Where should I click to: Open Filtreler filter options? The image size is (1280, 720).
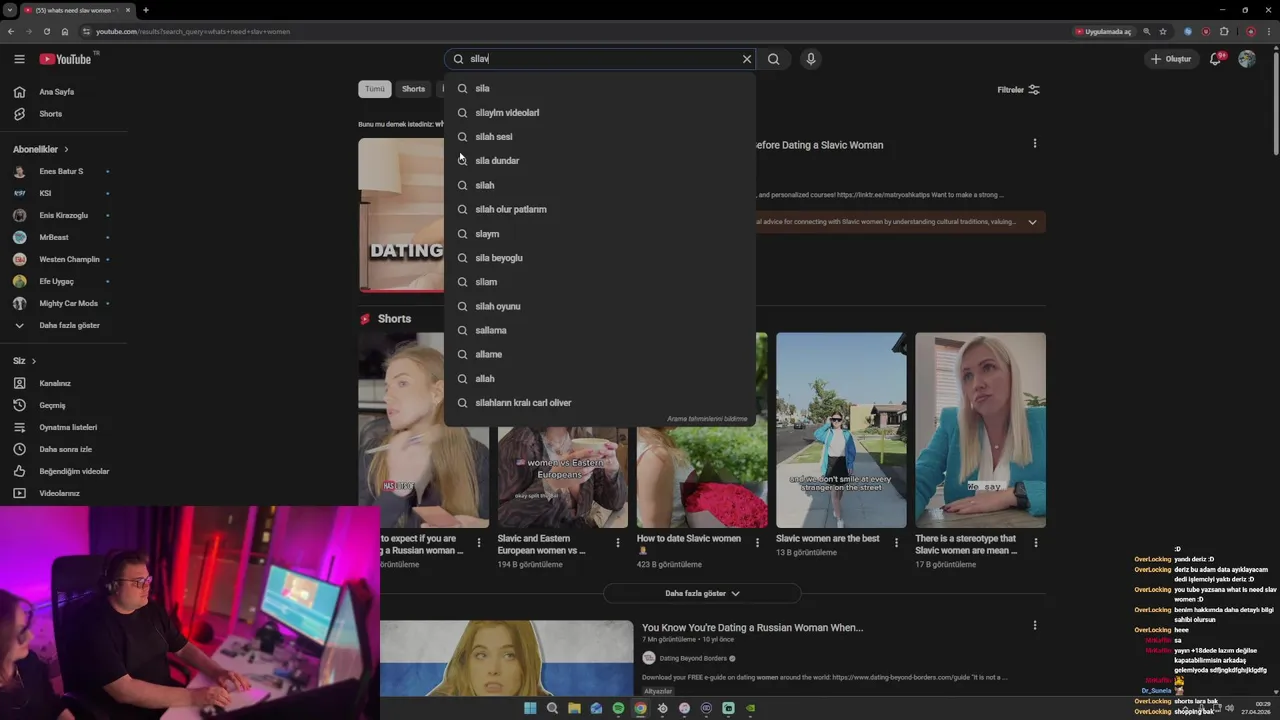[x=1018, y=90]
